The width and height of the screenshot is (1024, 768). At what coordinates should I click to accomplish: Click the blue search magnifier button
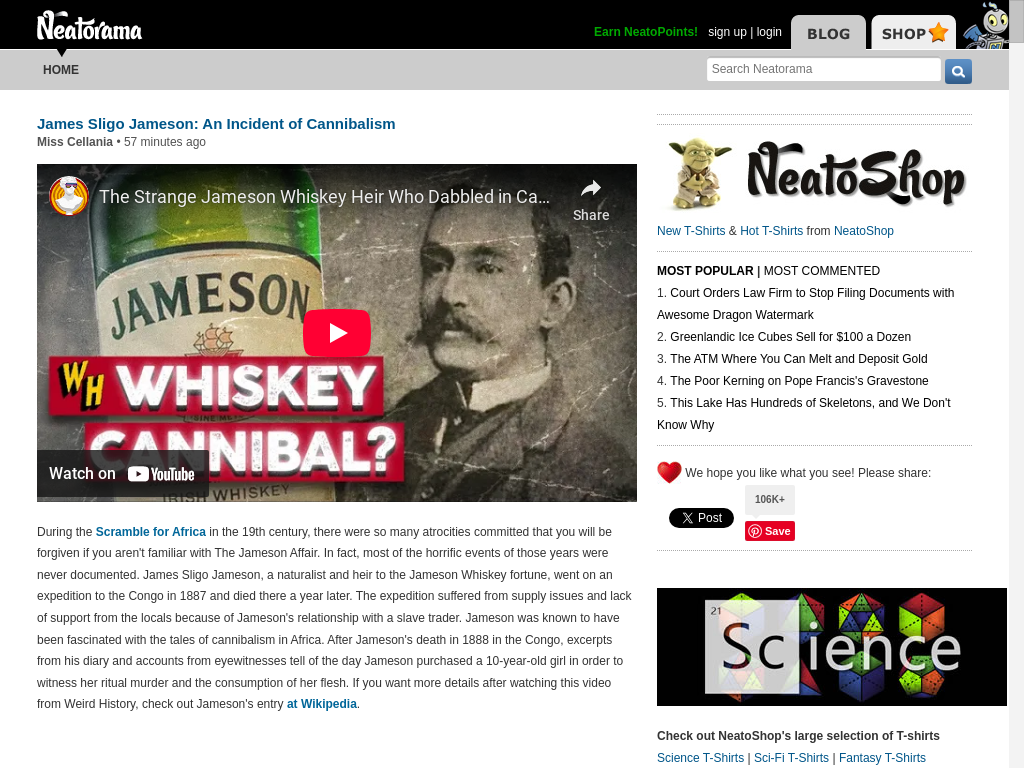coord(958,71)
